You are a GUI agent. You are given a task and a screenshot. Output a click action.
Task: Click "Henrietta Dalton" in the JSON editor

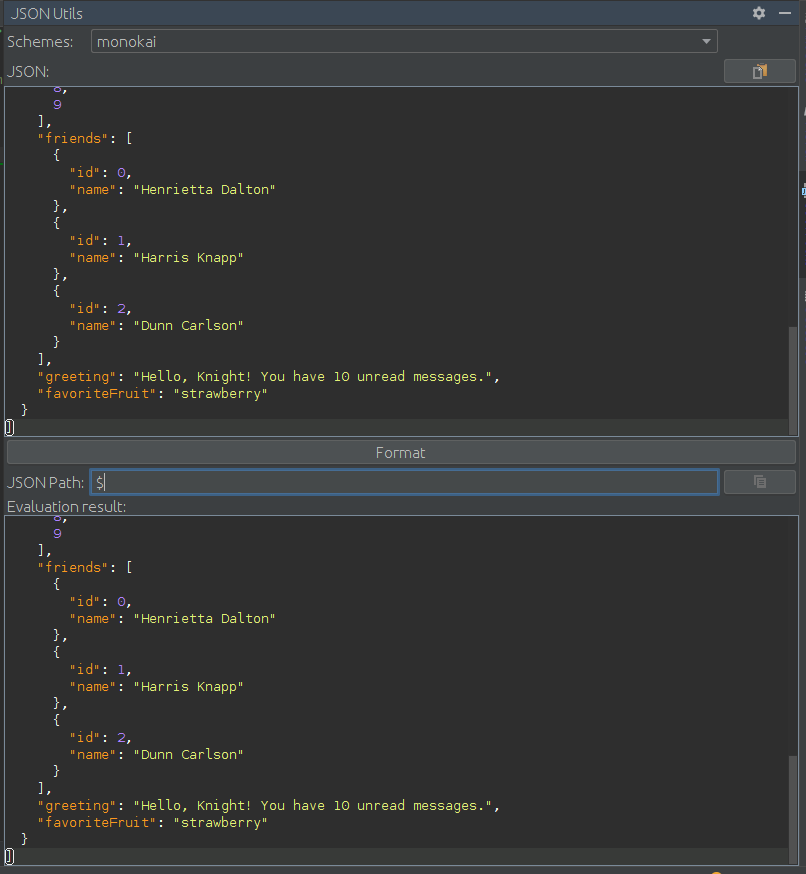(205, 190)
